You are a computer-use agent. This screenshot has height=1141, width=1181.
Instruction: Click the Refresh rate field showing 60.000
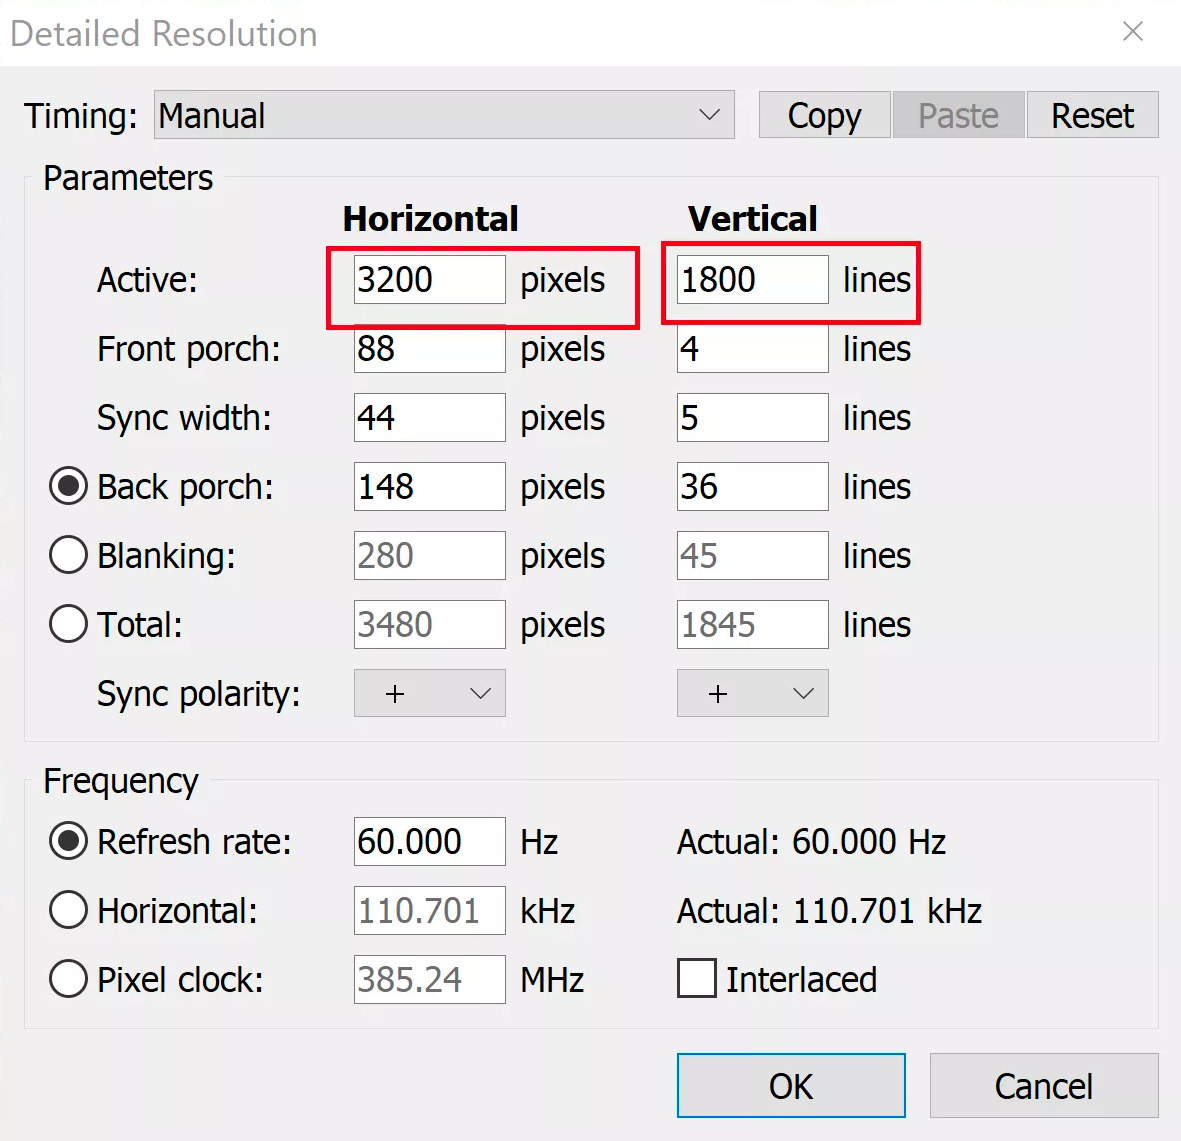[x=430, y=841]
